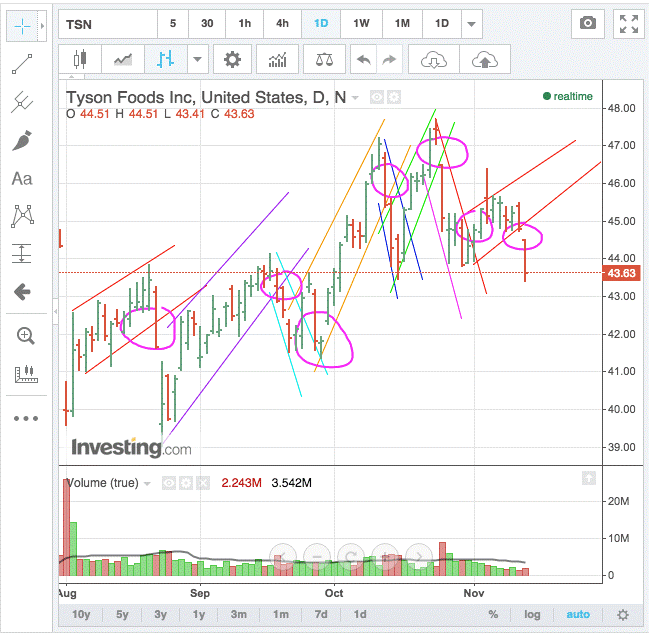
Task: Set range to 3m
Action: click(238, 615)
